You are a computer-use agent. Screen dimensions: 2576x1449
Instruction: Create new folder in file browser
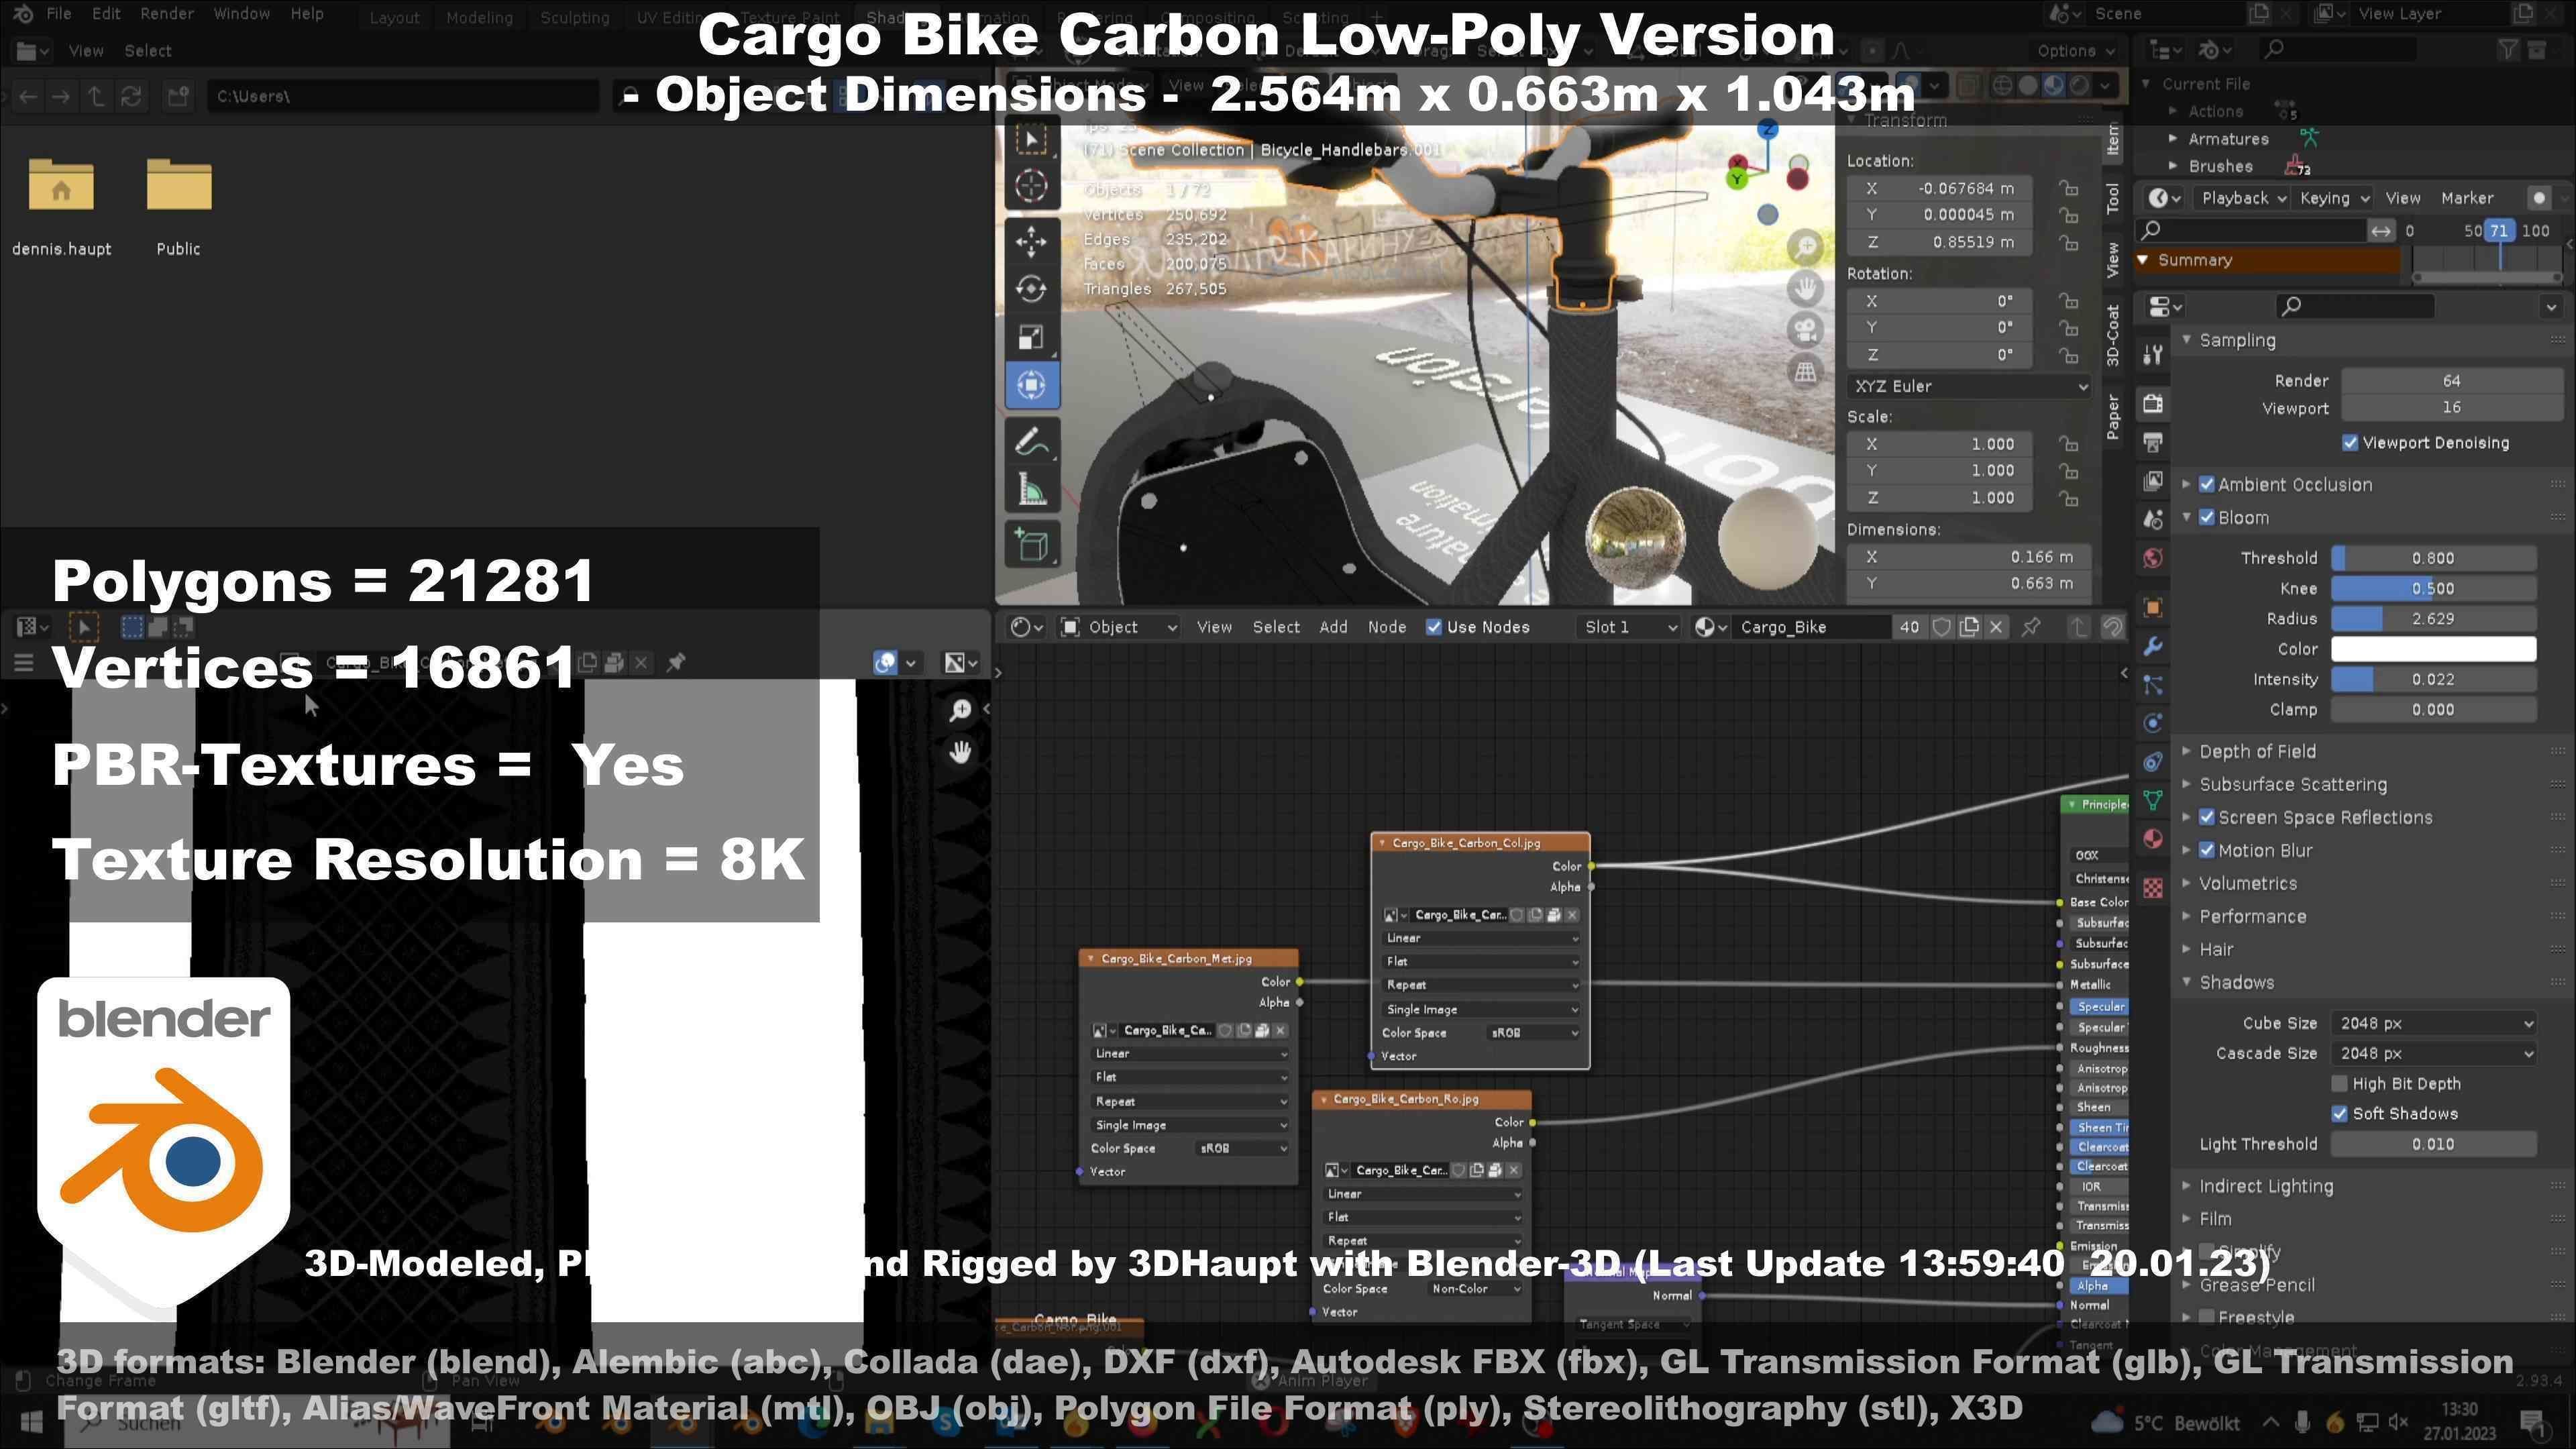click(x=178, y=96)
